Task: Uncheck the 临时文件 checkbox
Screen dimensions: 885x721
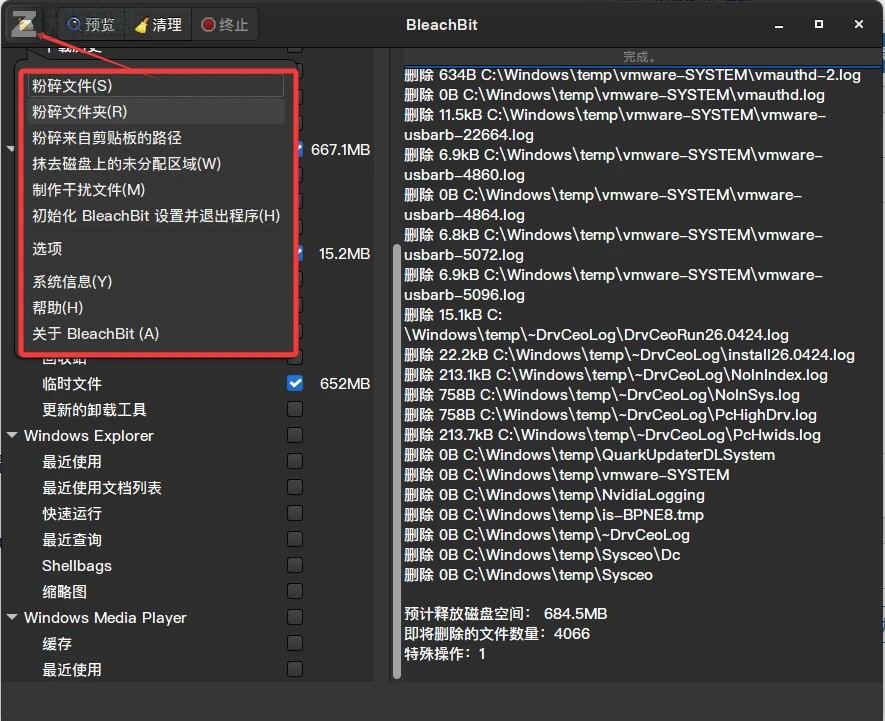Action: (295, 383)
